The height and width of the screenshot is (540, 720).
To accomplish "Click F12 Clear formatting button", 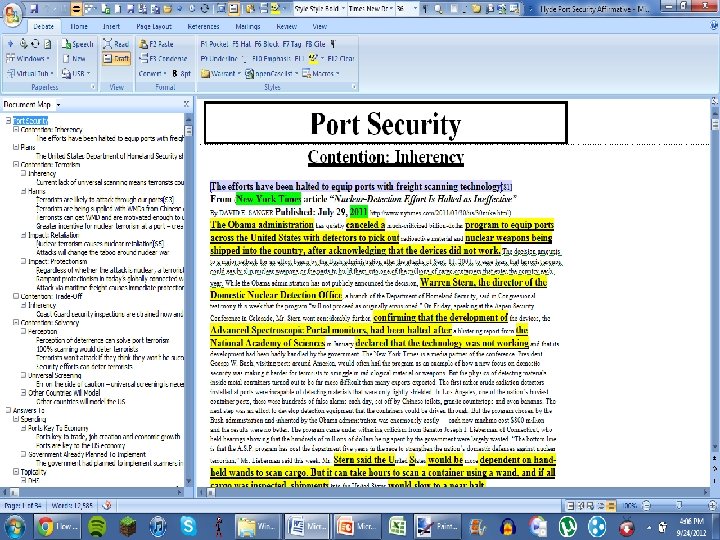I will coord(341,58).
